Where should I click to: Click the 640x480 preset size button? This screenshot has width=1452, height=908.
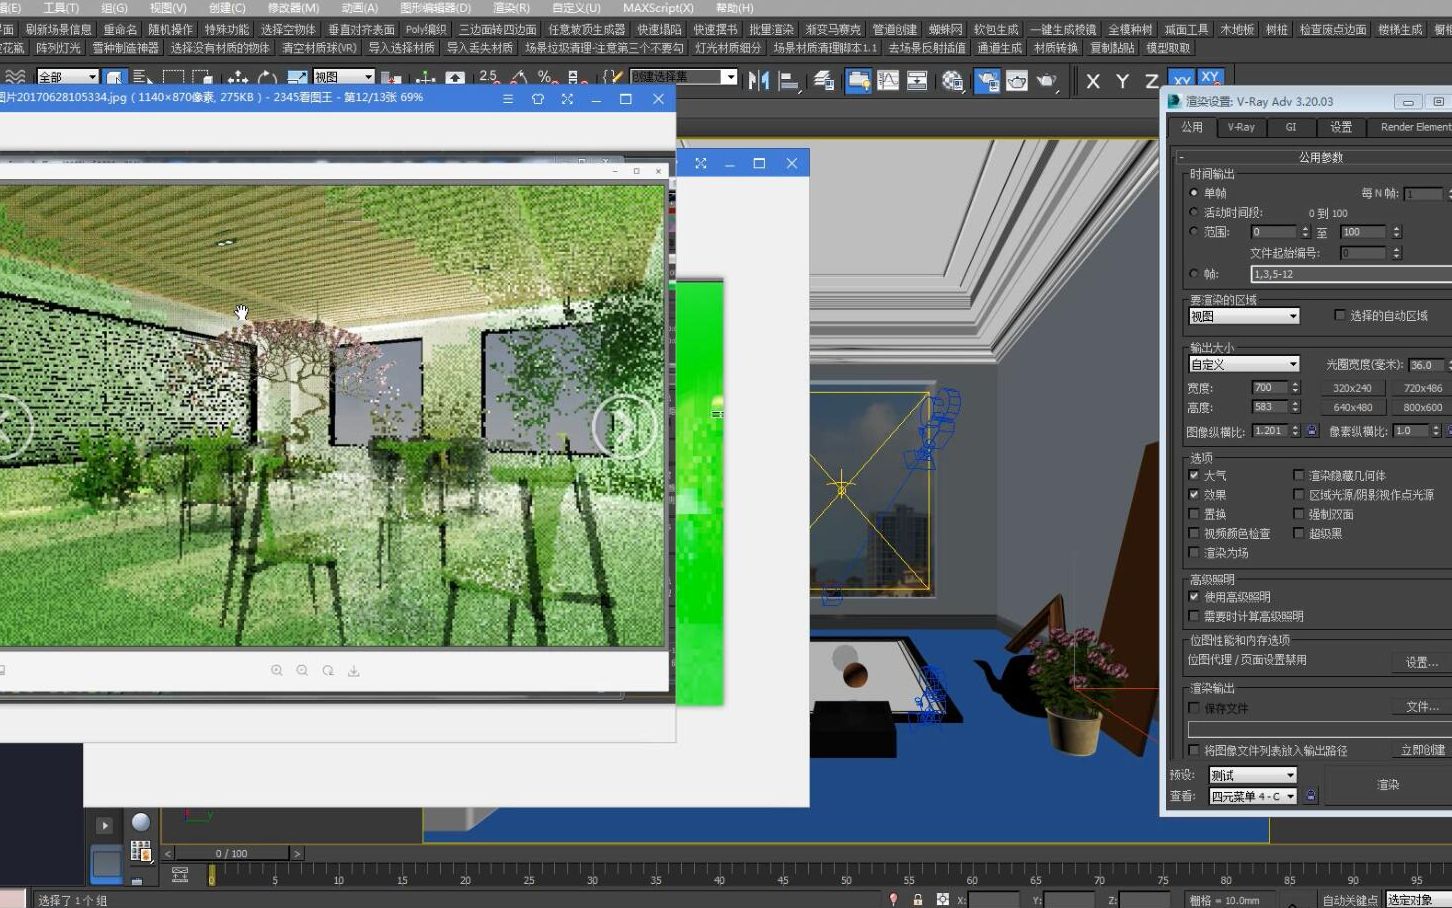tap(1352, 407)
